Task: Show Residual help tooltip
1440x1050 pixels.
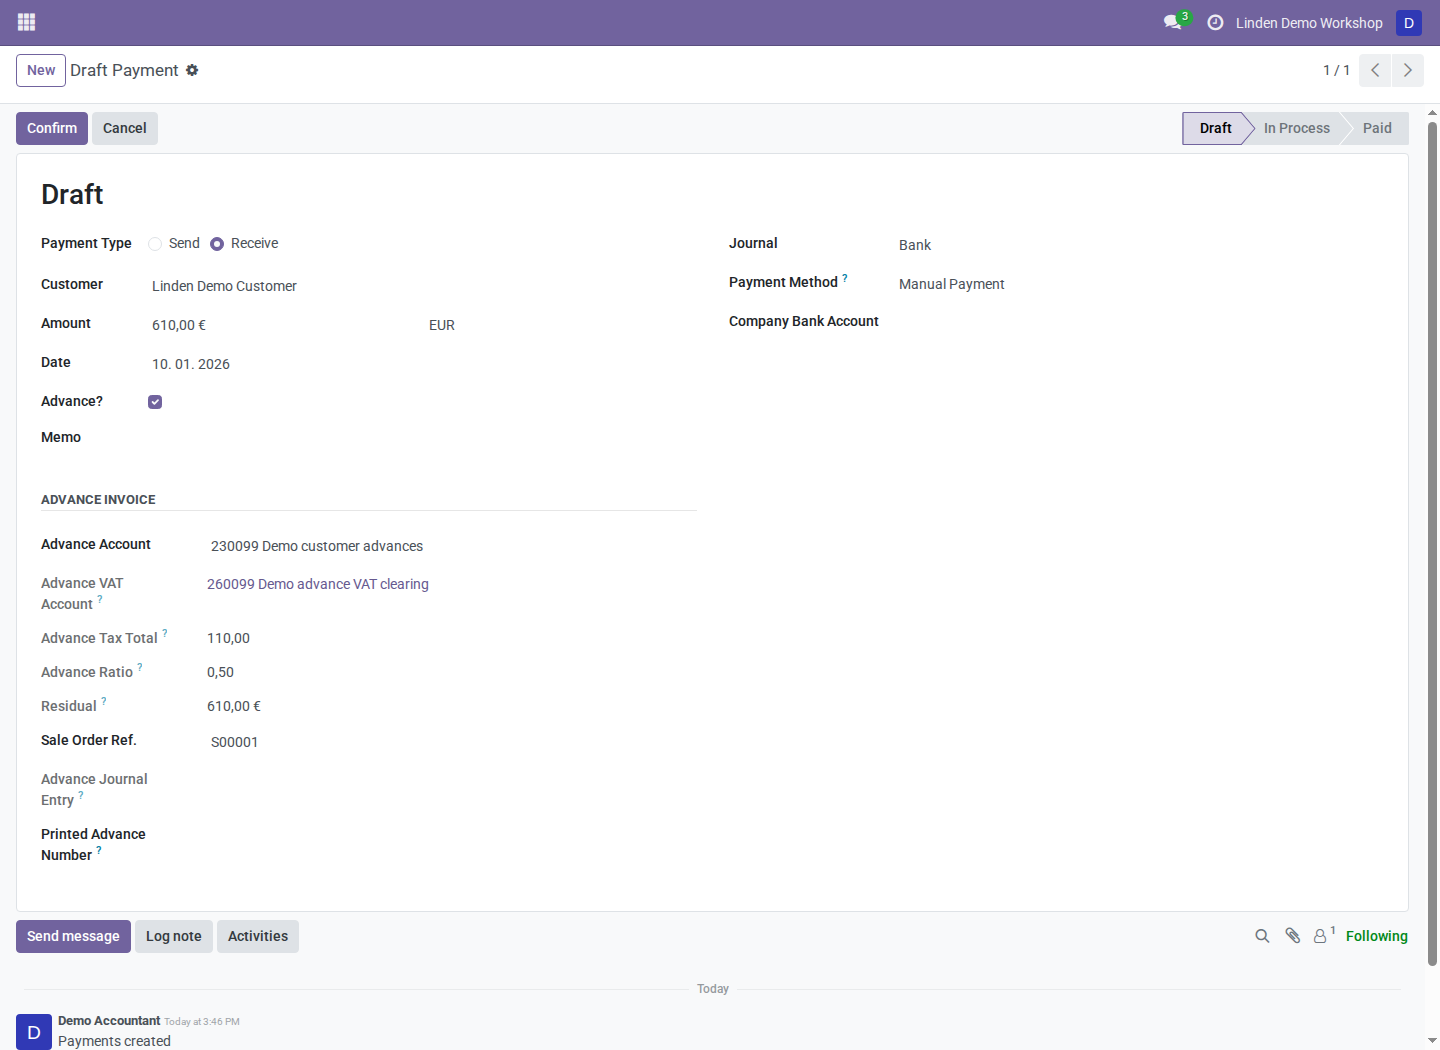Action: (x=104, y=702)
